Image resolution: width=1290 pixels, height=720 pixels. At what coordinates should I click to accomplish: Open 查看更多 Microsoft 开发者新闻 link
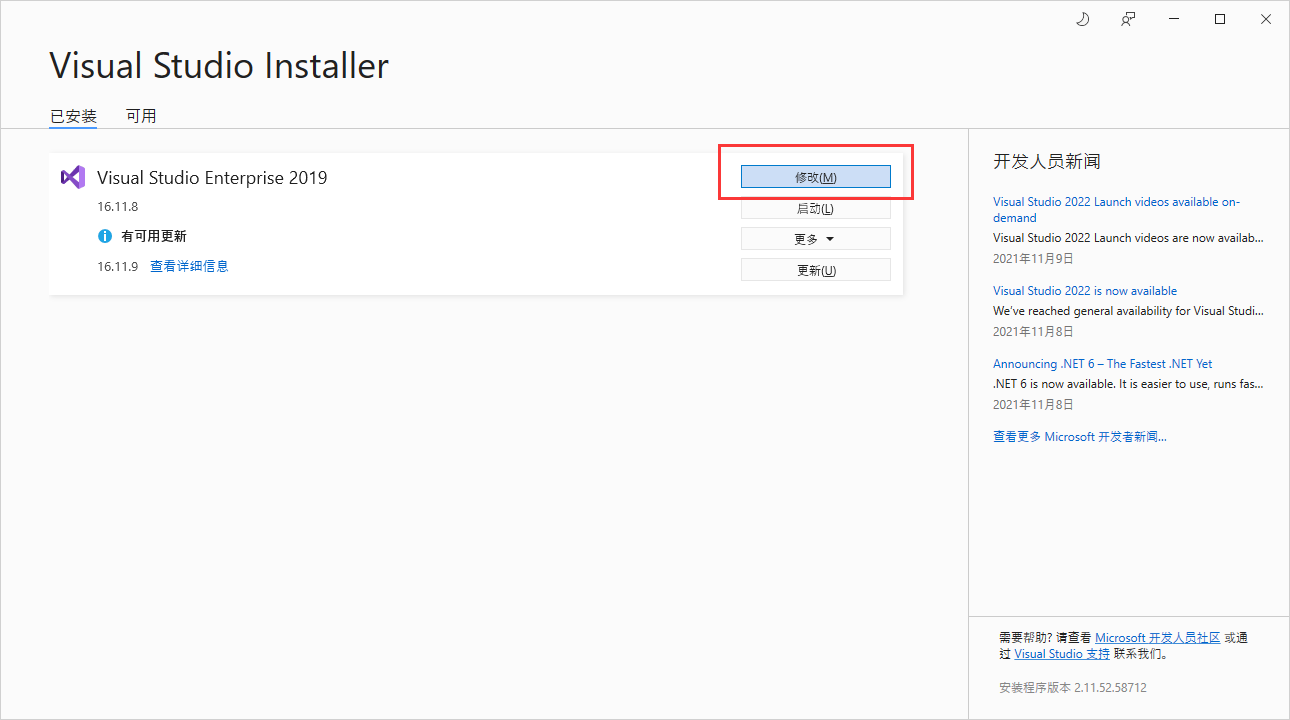click(x=1080, y=437)
